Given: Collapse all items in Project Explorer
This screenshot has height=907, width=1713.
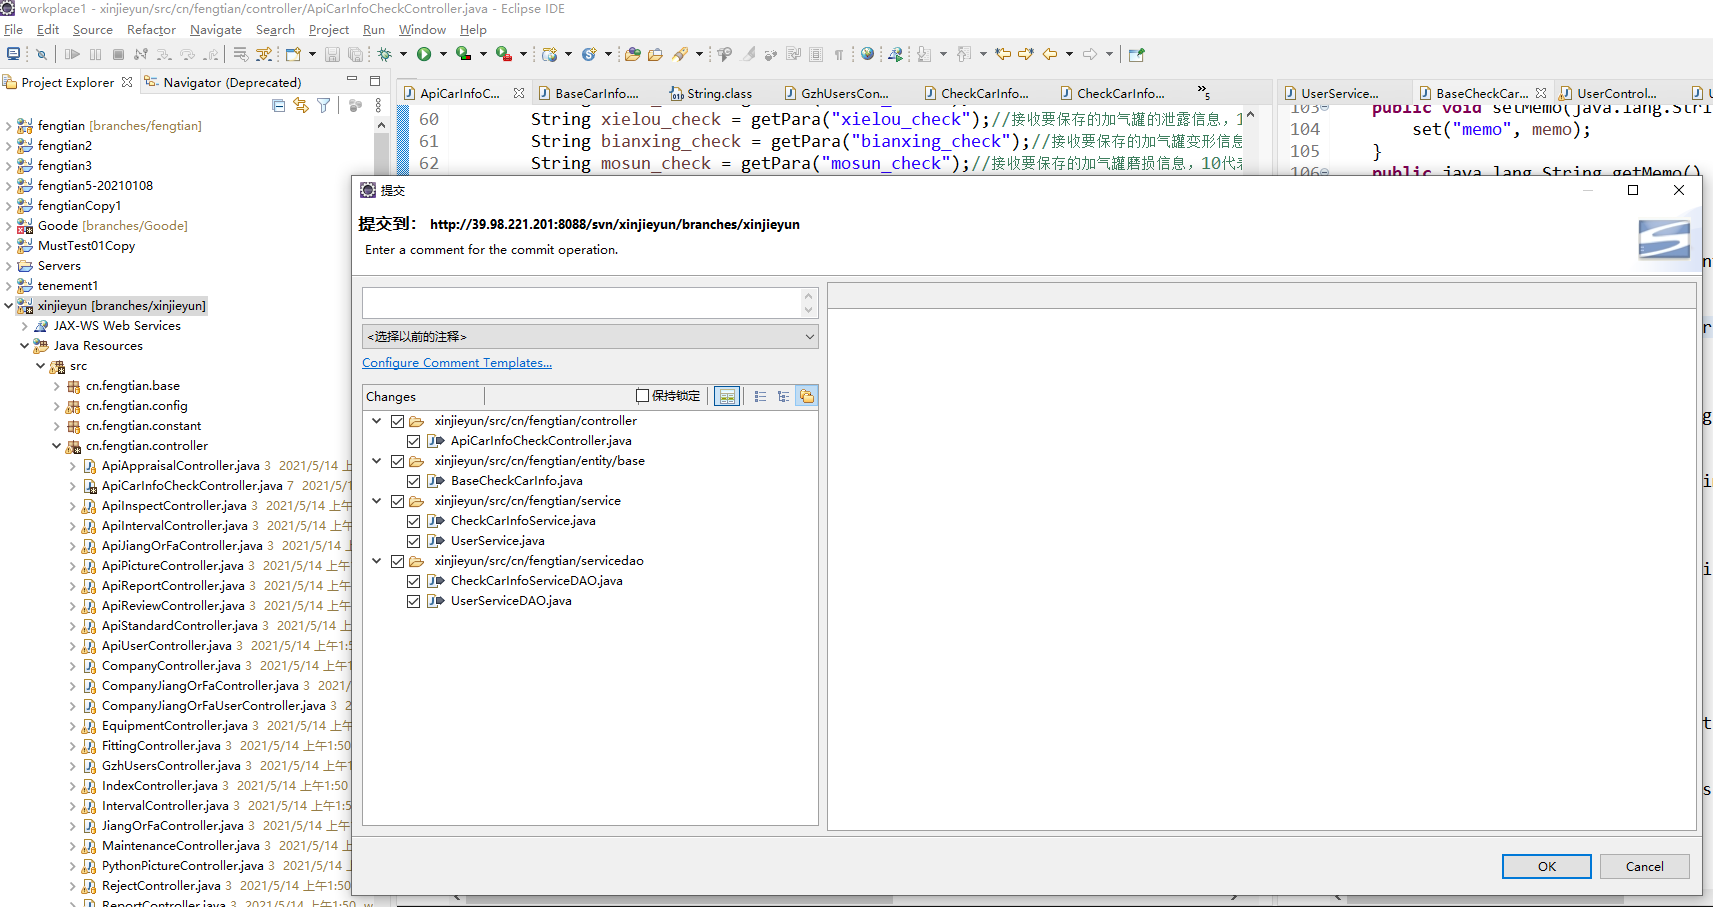Looking at the screenshot, I should tap(279, 106).
